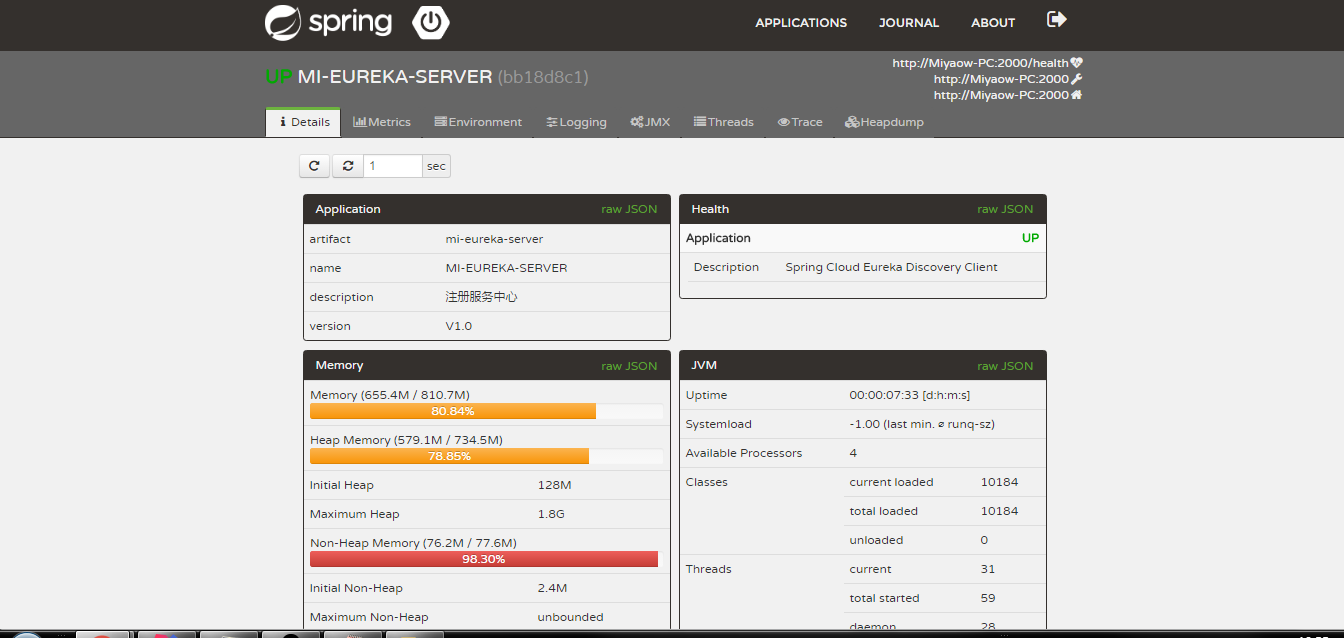Click Threads current value 31
The image size is (1344, 638).
point(988,569)
